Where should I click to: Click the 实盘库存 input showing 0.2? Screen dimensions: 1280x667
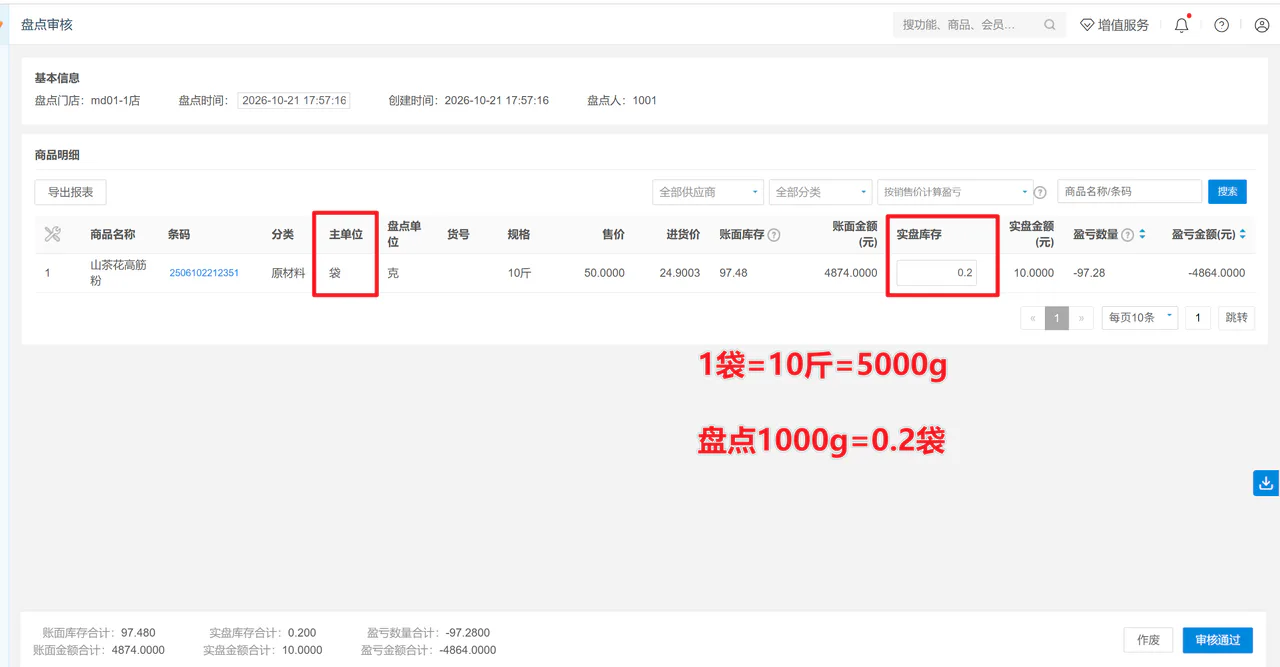pyautogui.click(x=937, y=273)
